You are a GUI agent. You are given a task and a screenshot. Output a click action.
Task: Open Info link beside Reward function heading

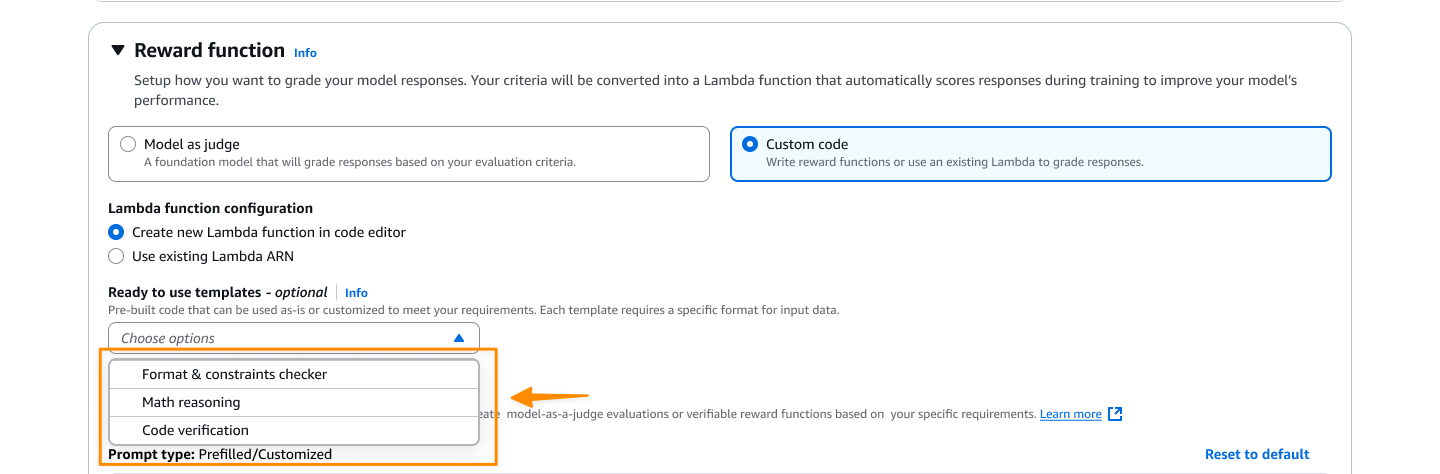tap(305, 52)
